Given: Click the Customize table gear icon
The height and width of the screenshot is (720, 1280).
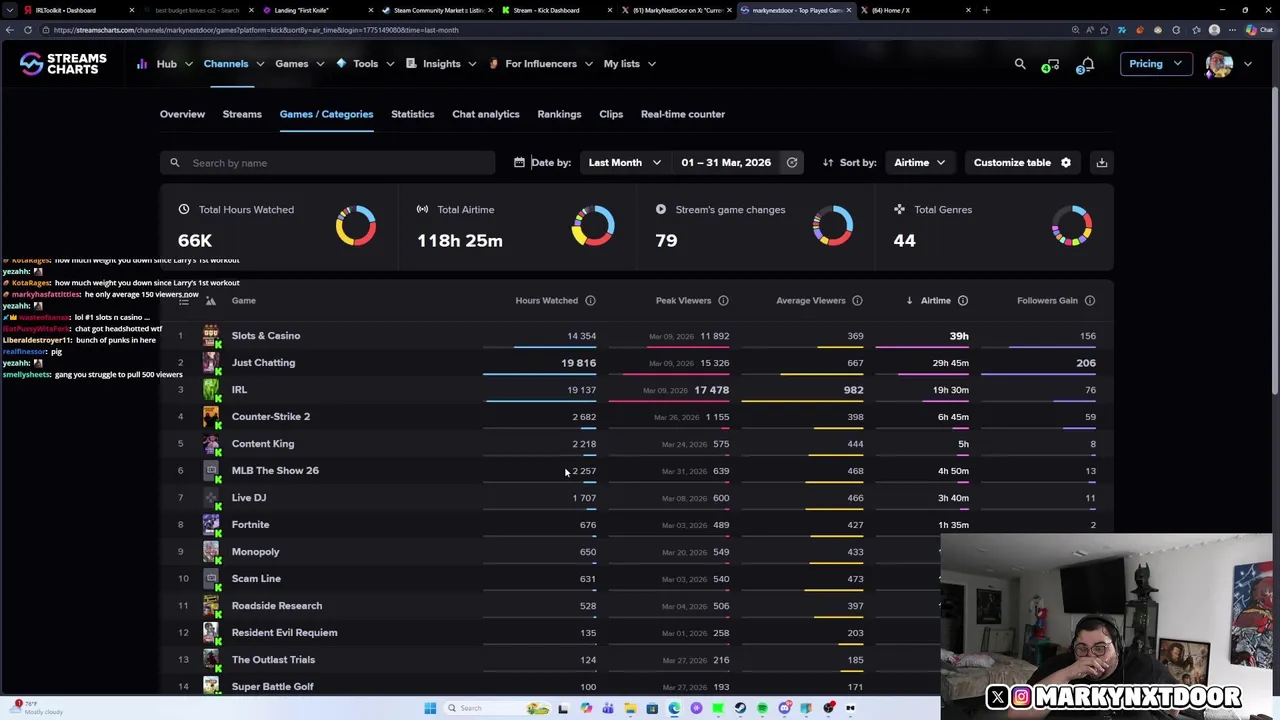Looking at the screenshot, I should [x=1066, y=162].
